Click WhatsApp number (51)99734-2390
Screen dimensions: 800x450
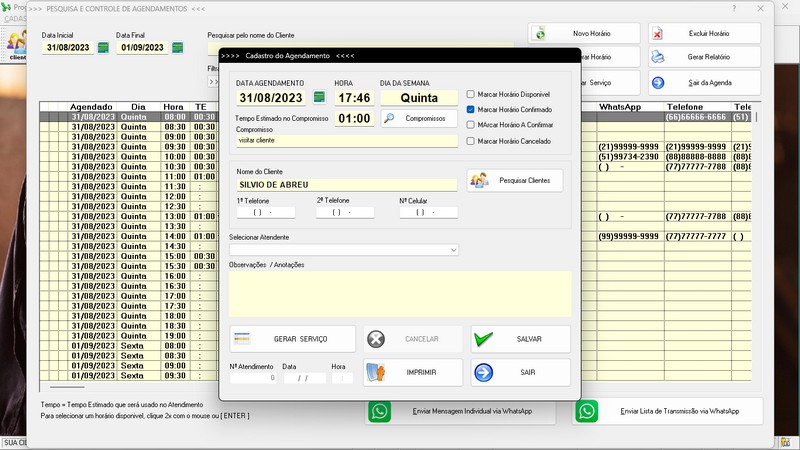628,157
